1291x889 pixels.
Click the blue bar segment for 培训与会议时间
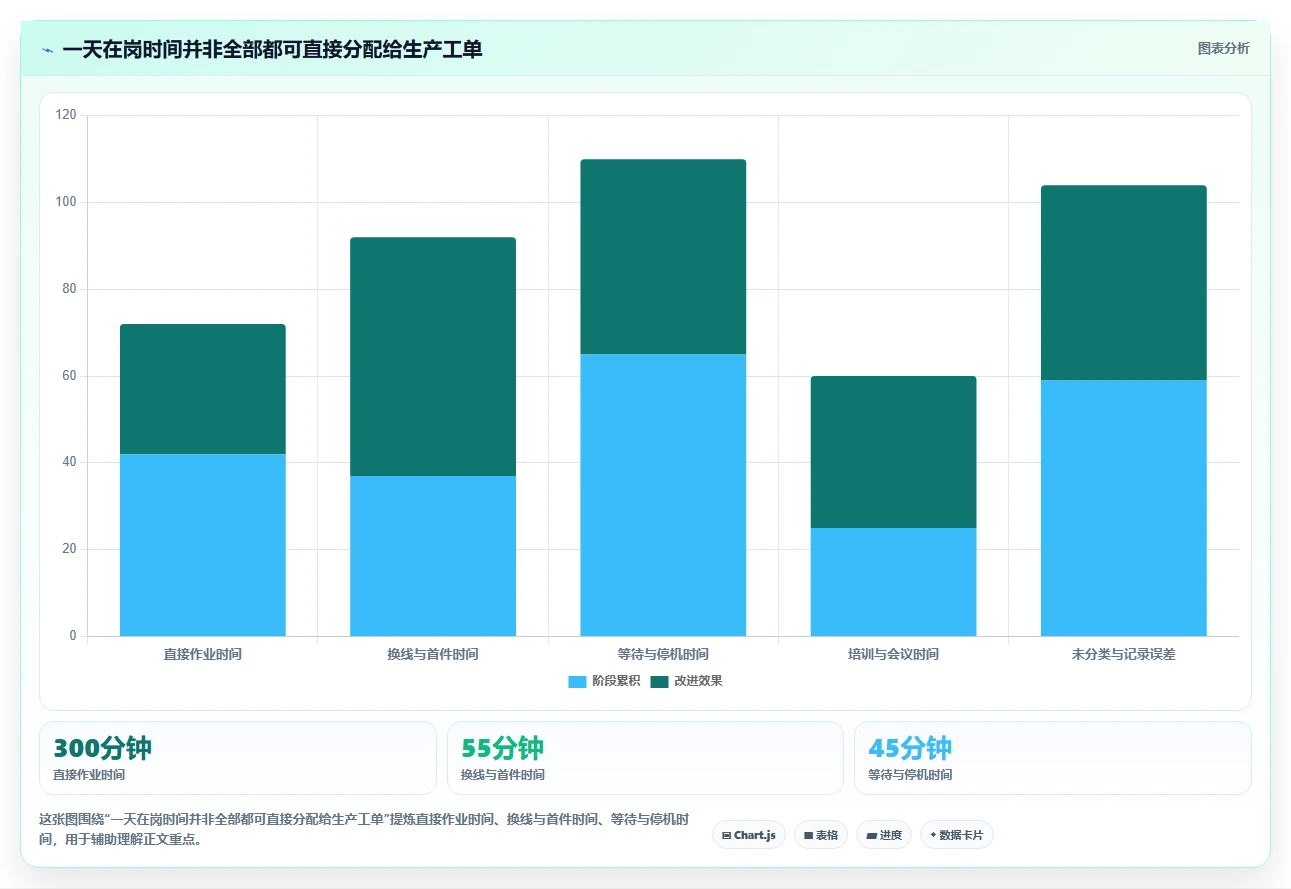coord(893,582)
